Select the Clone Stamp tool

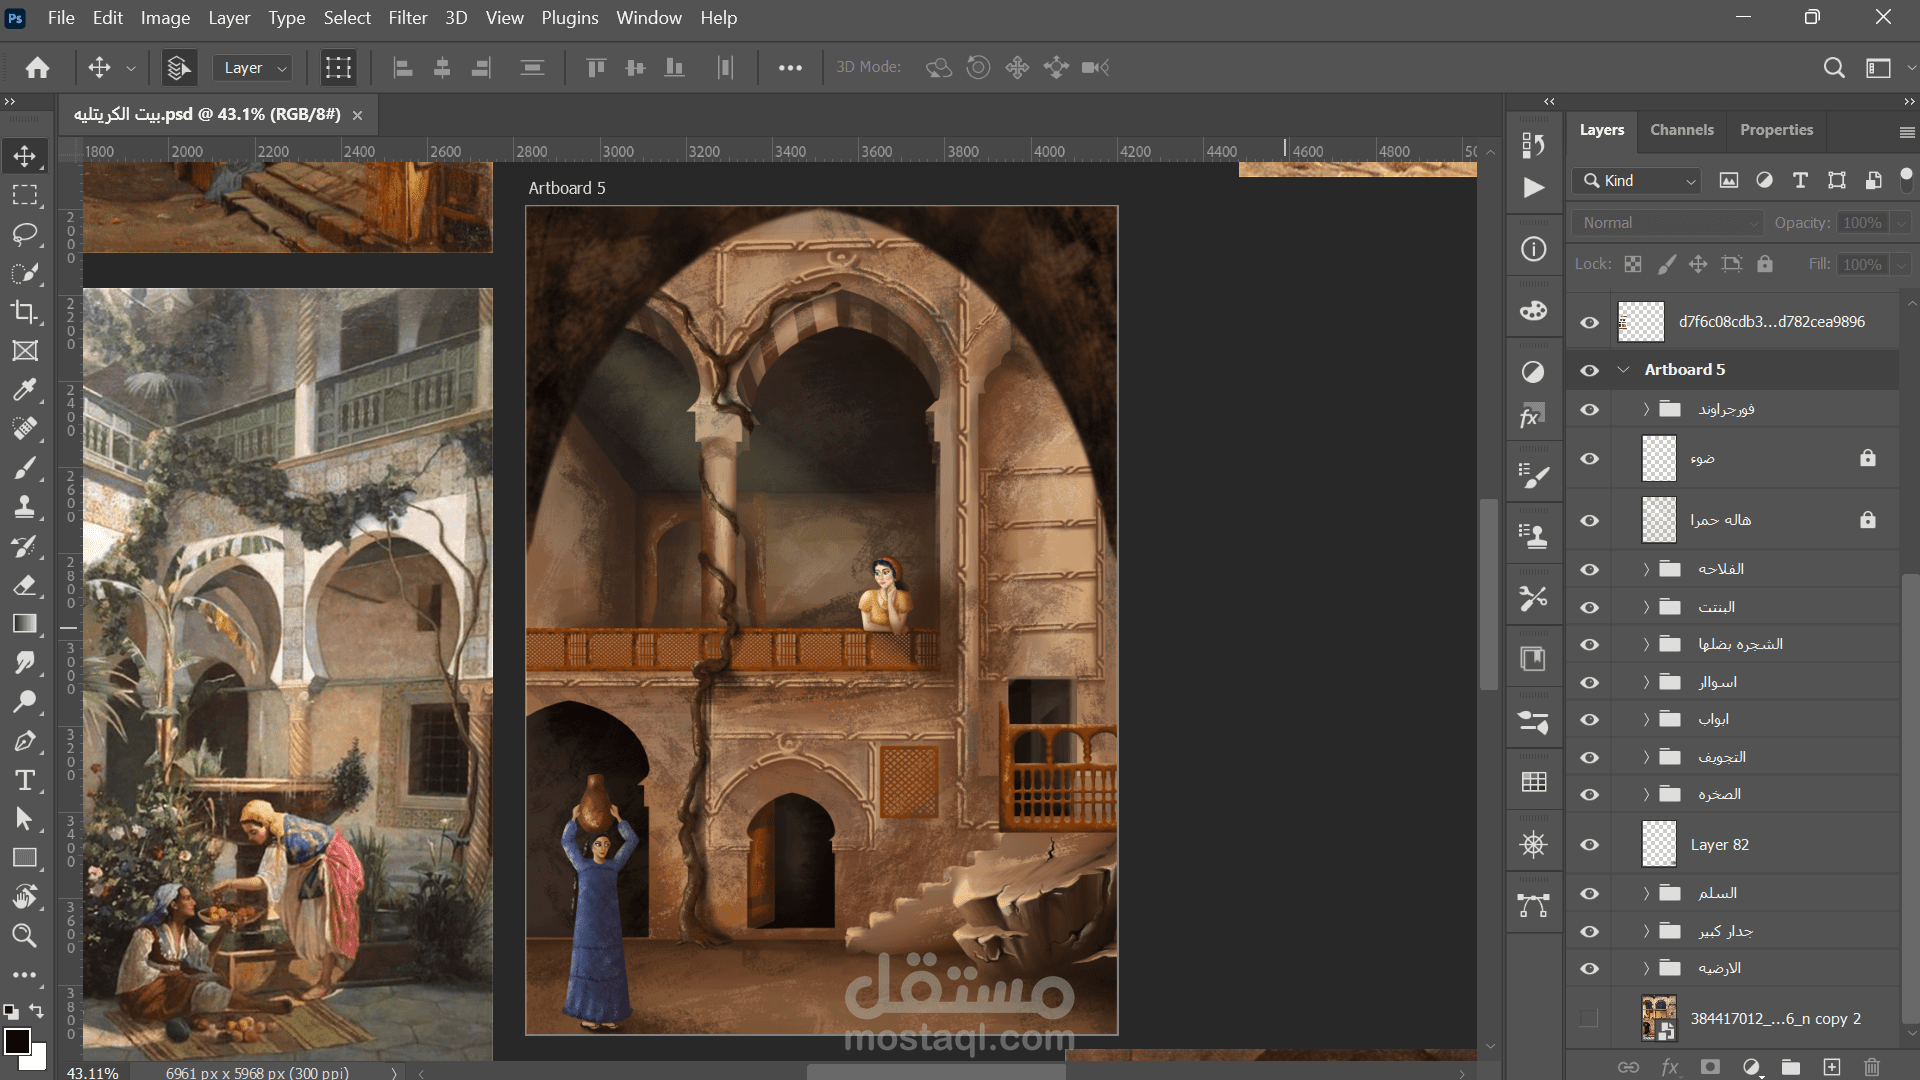click(25, 507)
